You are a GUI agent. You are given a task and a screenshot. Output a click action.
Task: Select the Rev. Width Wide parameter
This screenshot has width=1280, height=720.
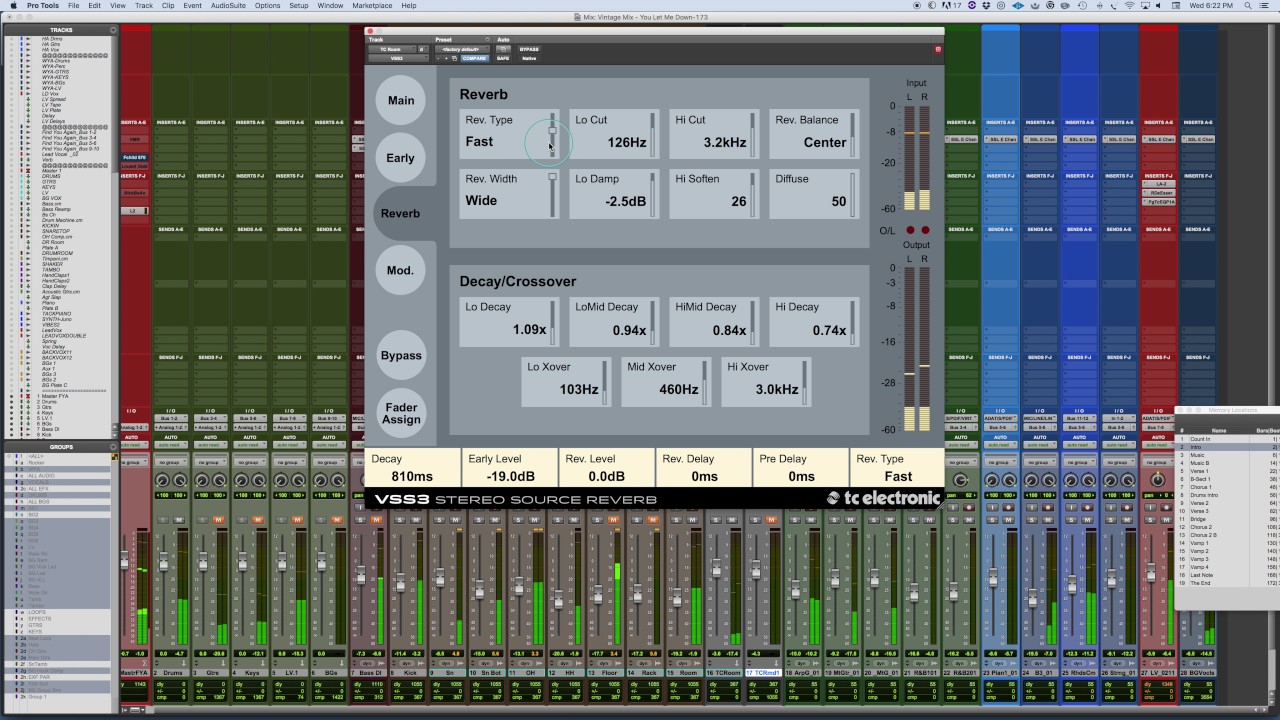click(510, 193)
